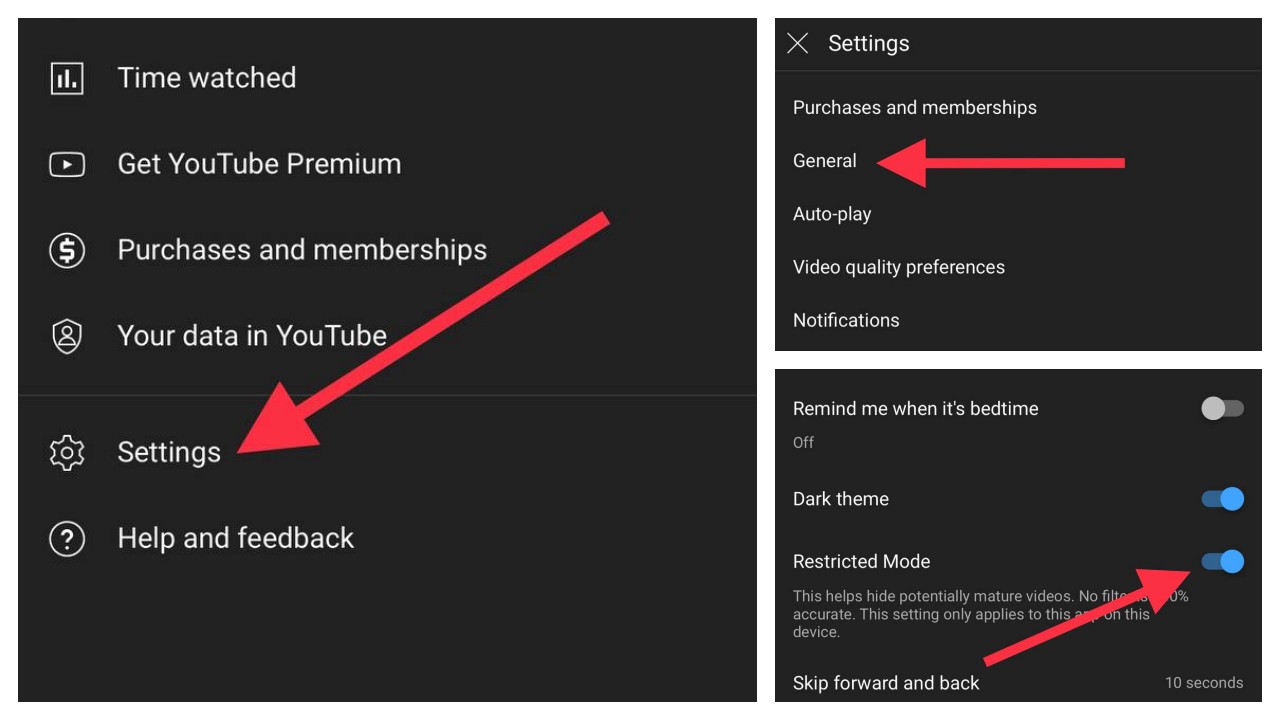Screen dimensions: 1280x720
Task: Turn off the Dark theme toggle
Action: [1222, 499]
